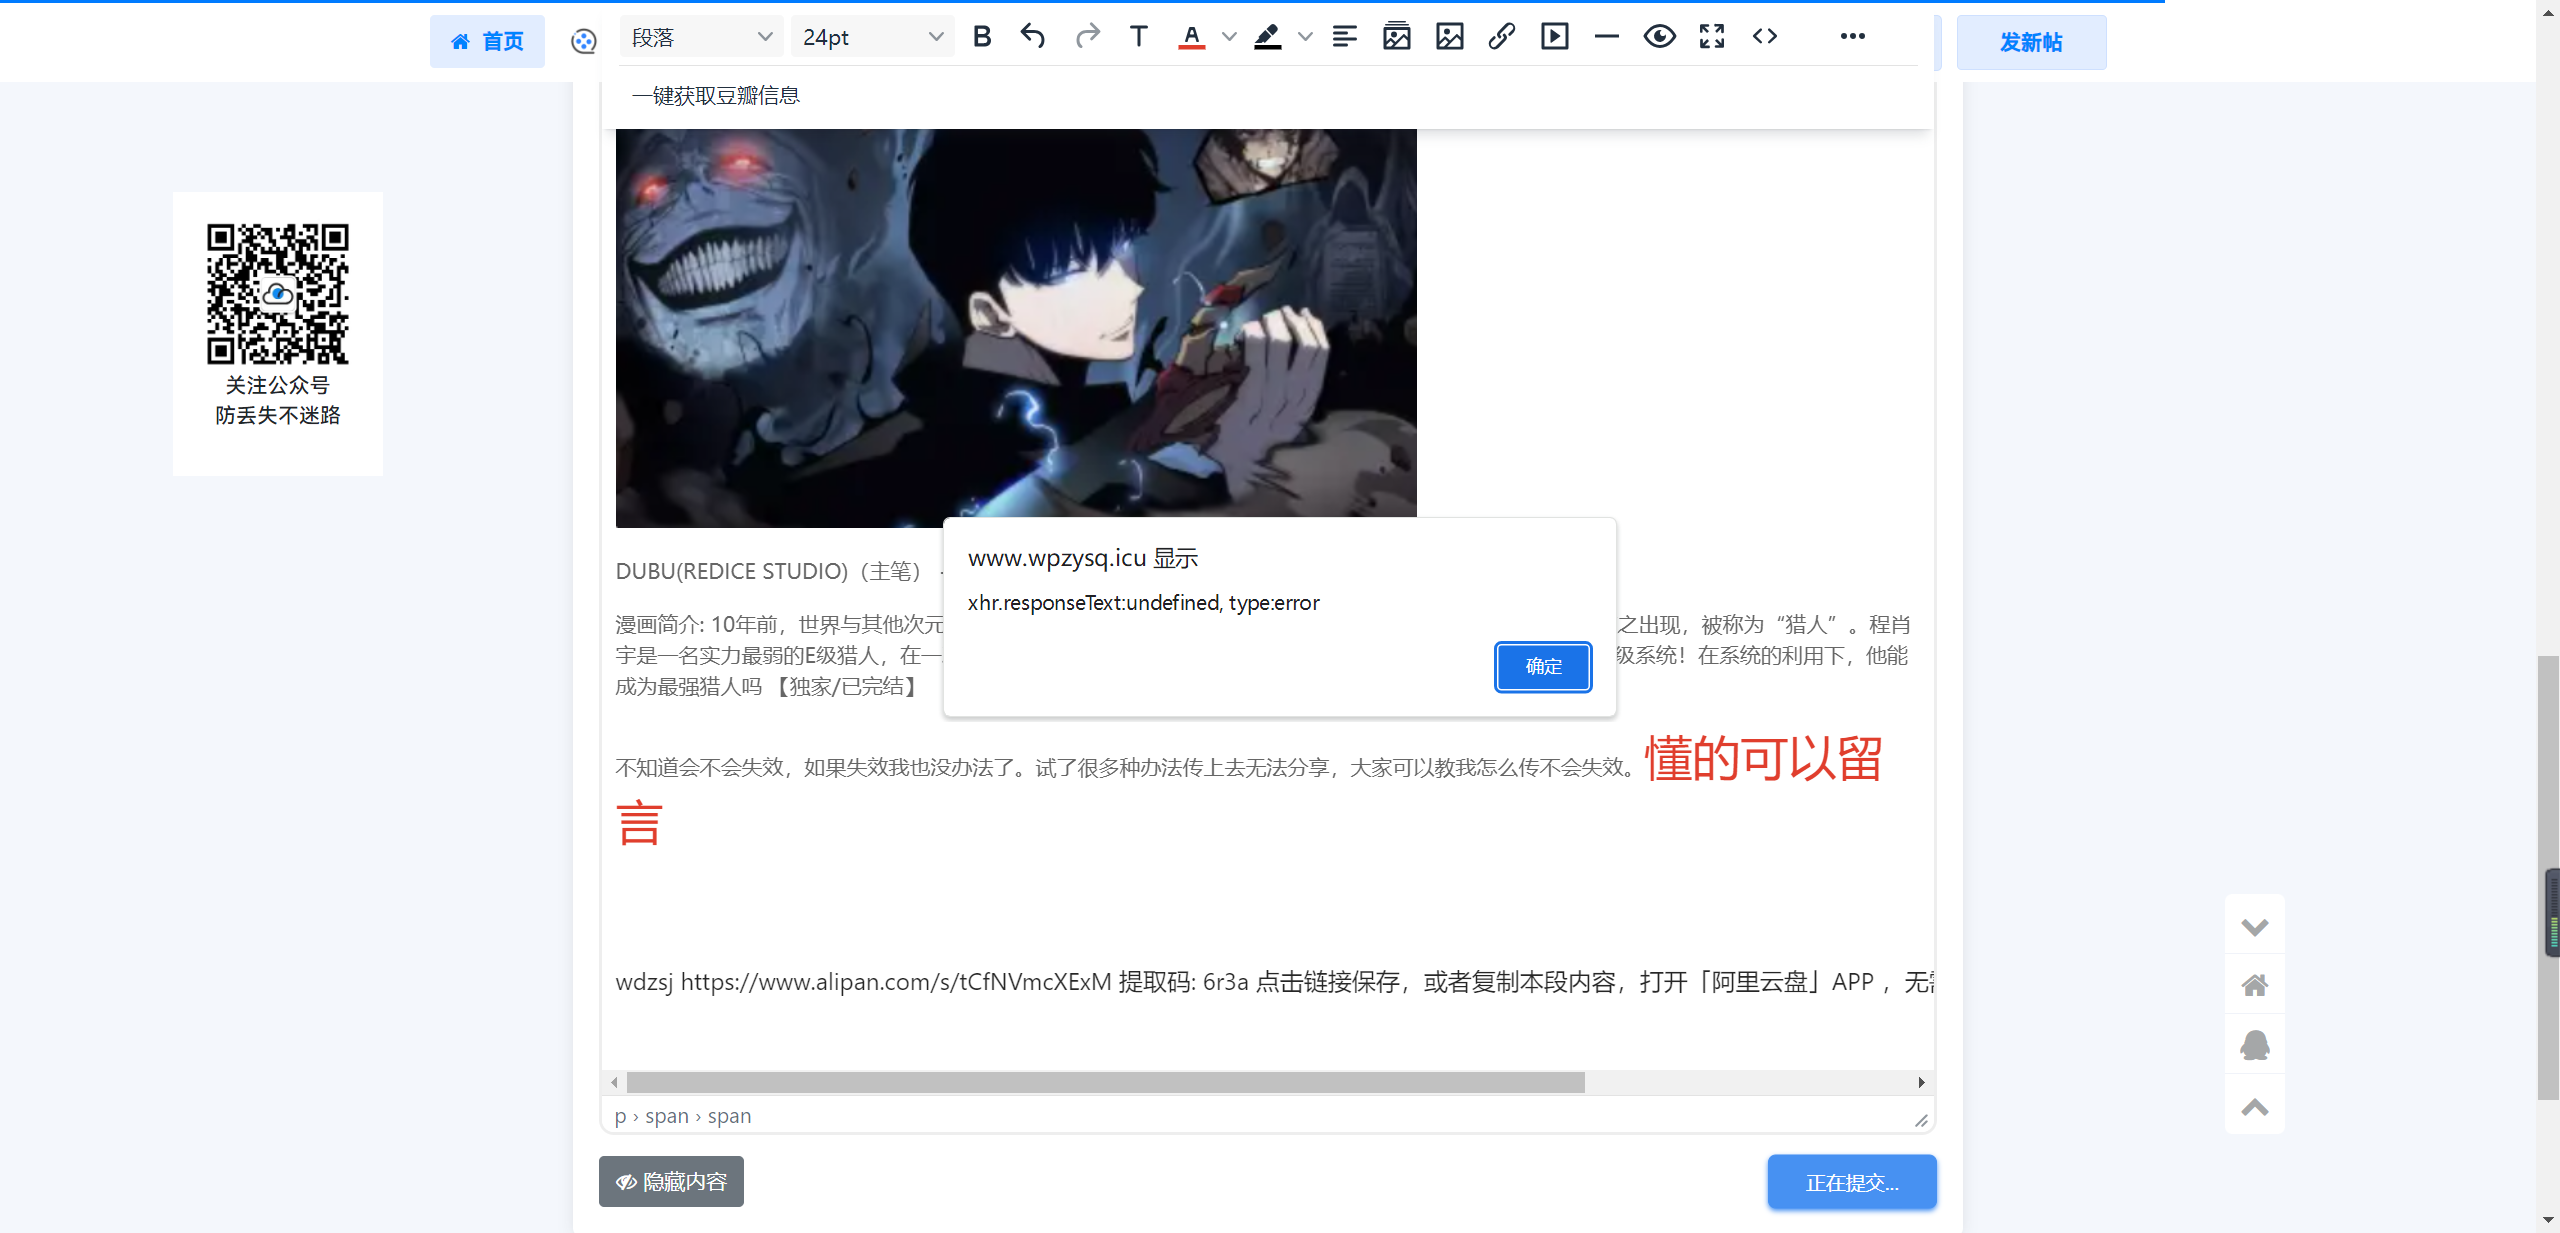The image size is (2560, 1233).
Task: Apply red text color with the A icon
Action: point(1191,37)
